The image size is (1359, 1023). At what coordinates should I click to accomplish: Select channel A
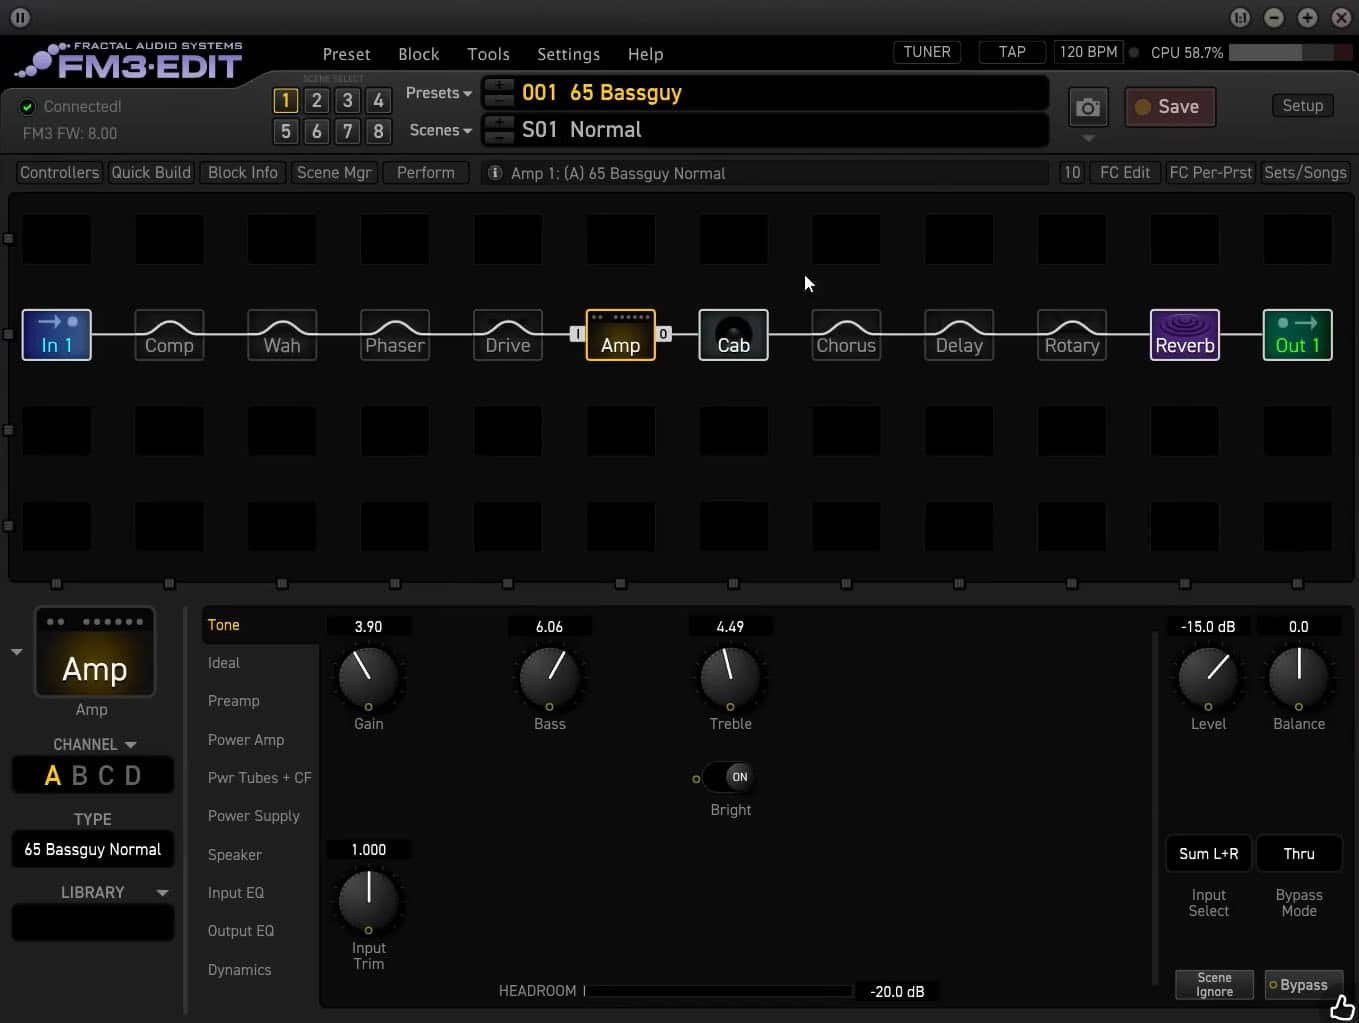tap(53, 776)
